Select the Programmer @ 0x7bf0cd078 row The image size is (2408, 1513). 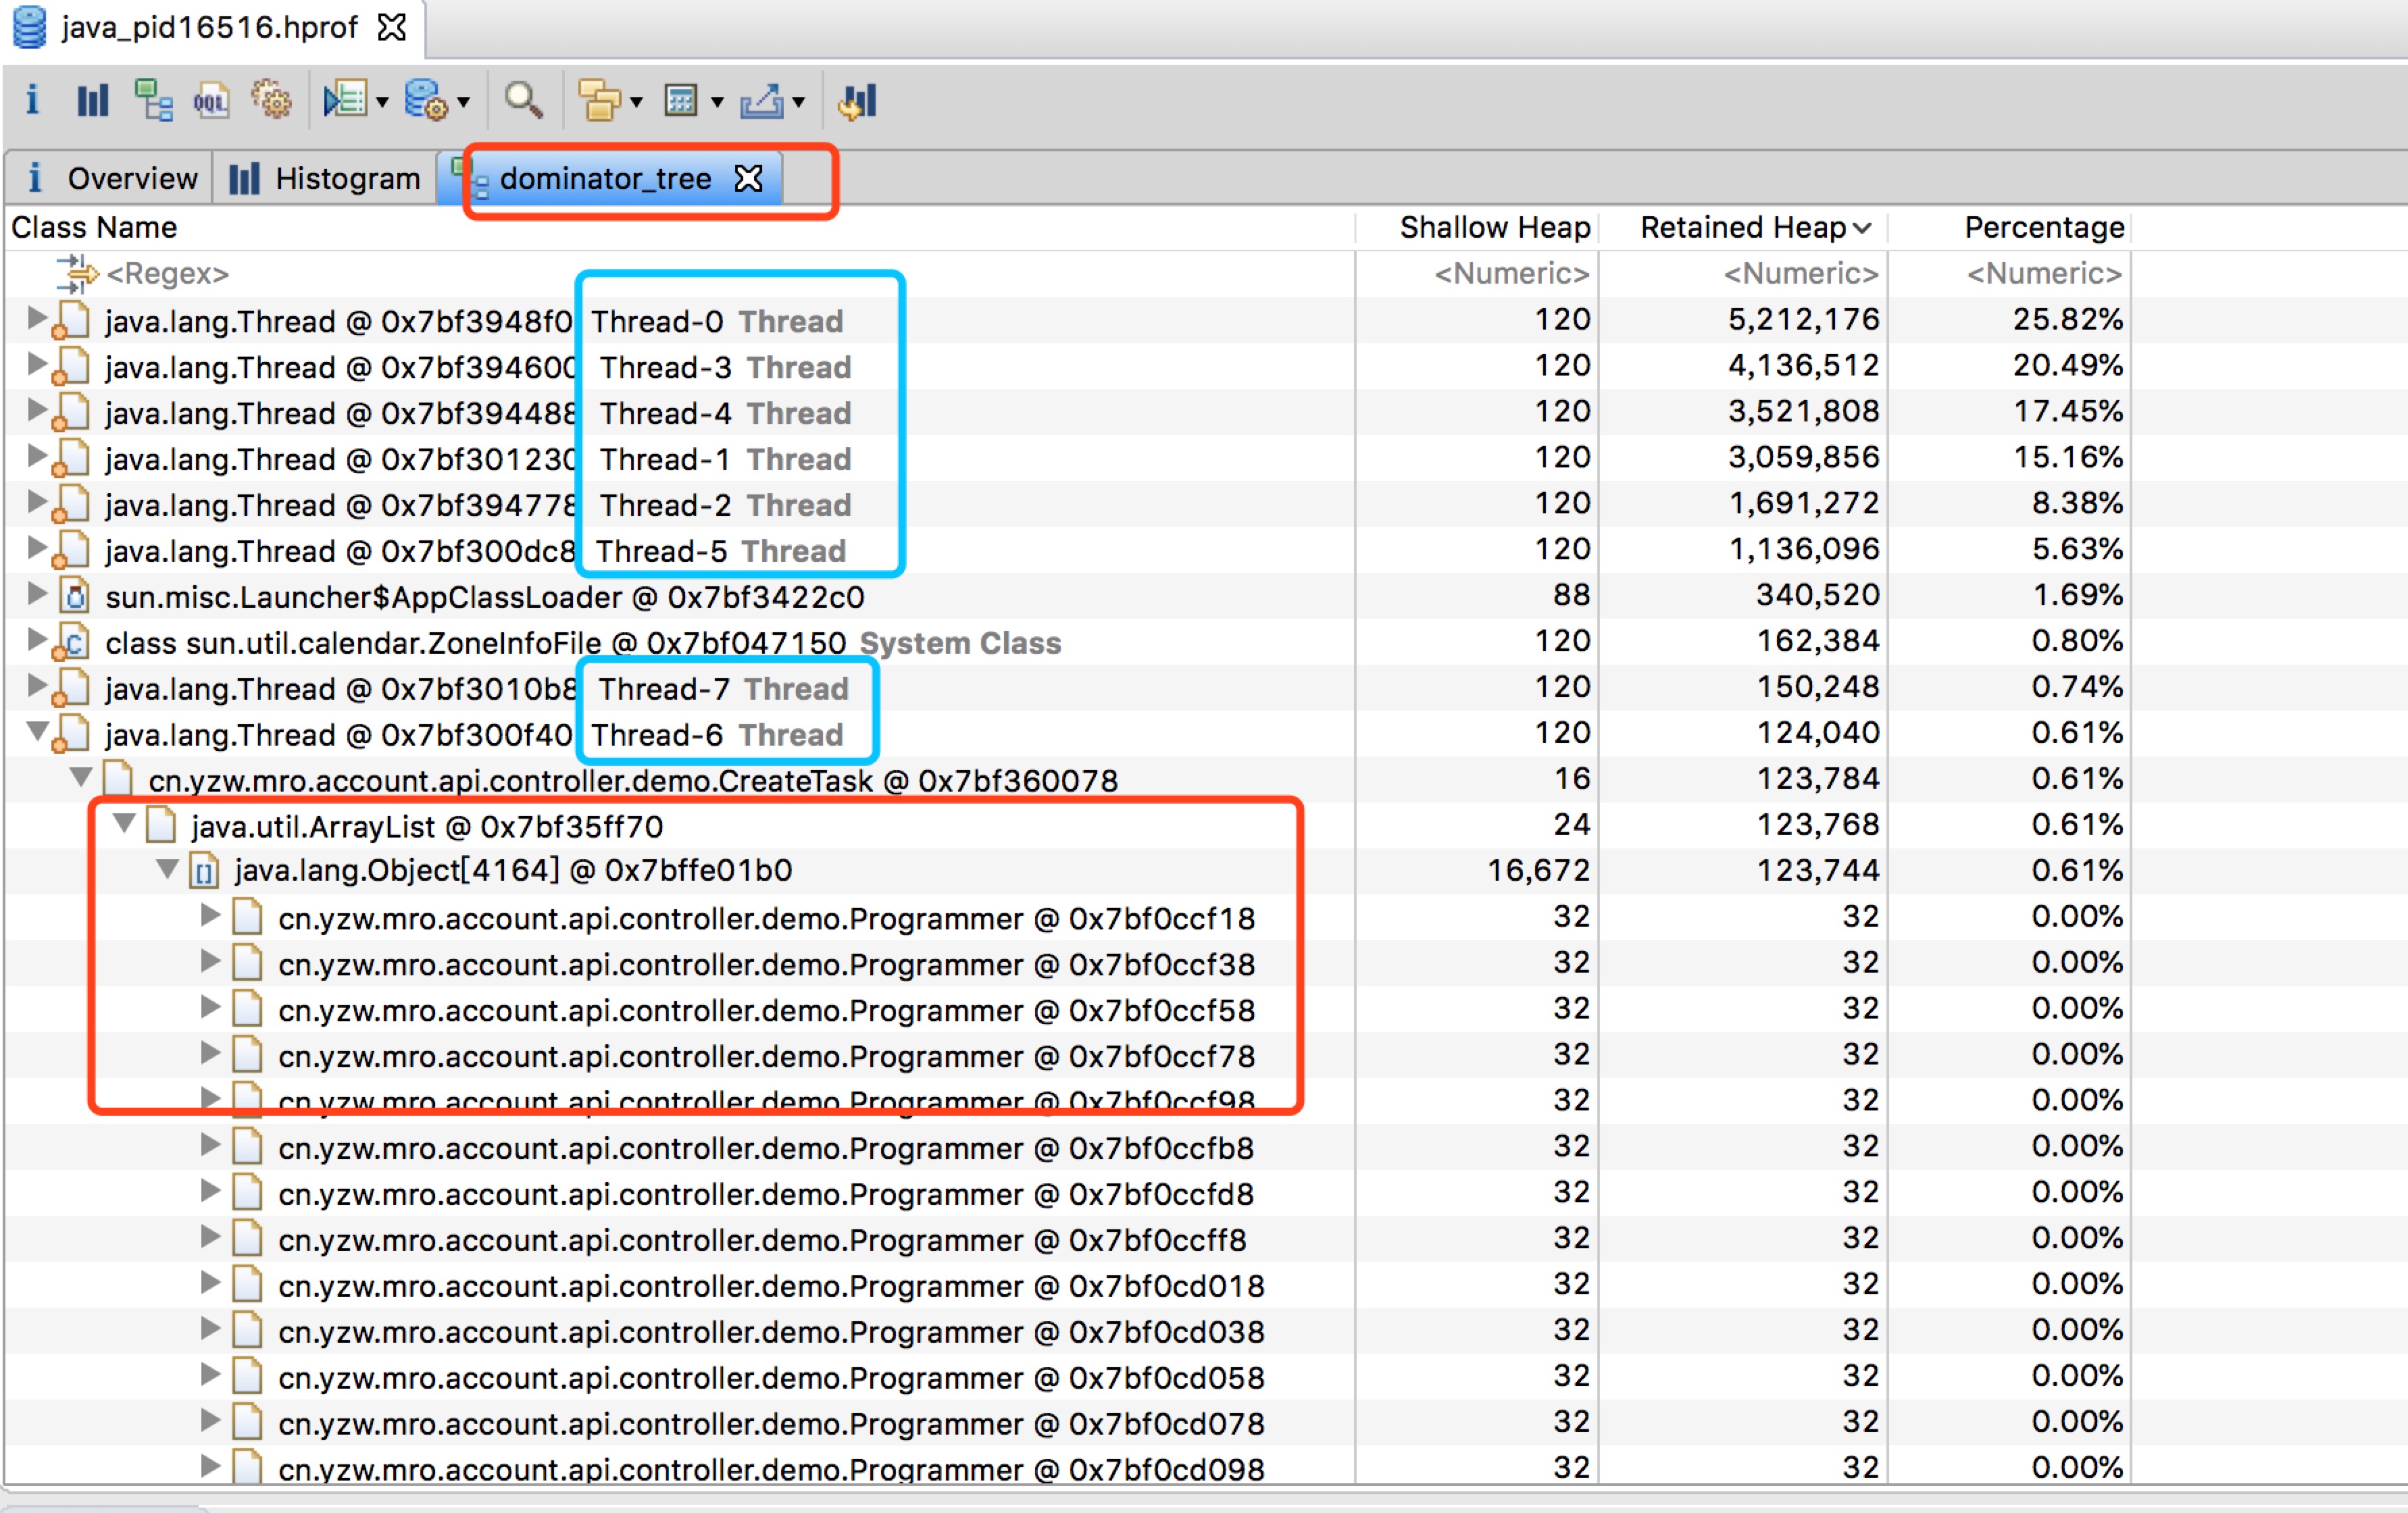click(x=771, y=1425)
